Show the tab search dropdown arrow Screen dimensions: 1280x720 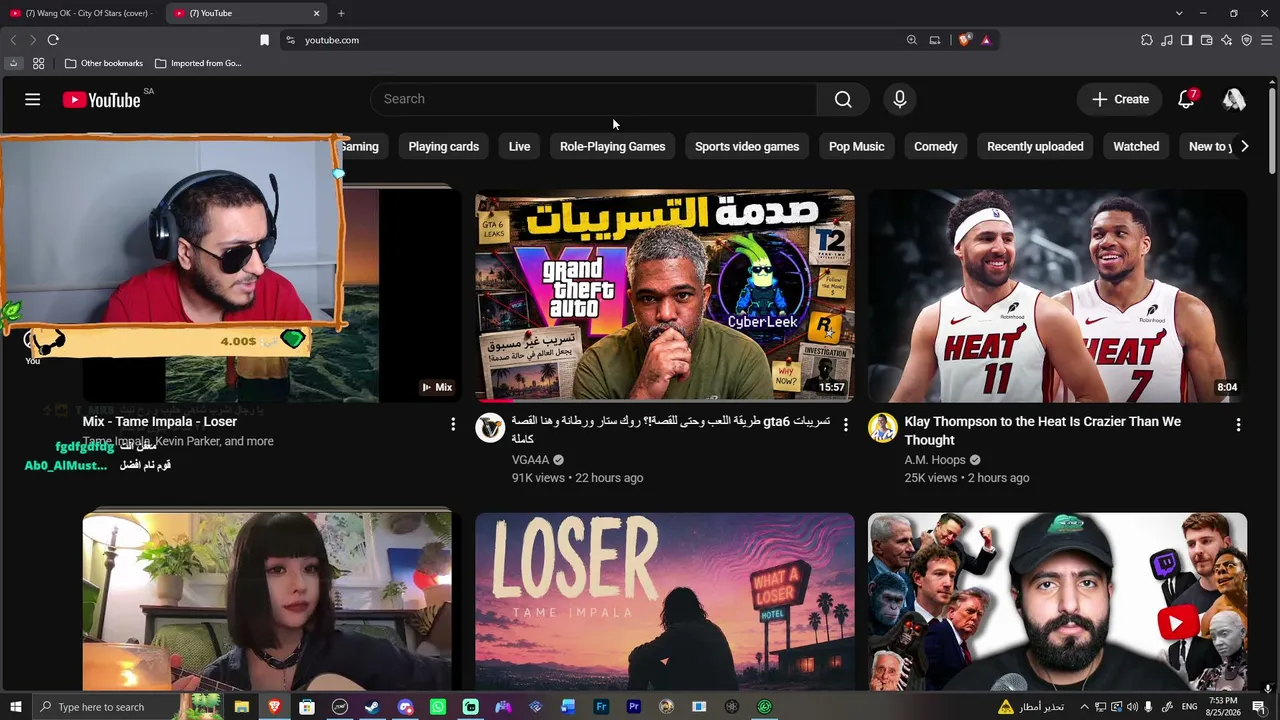click(x=1179, y=13)
